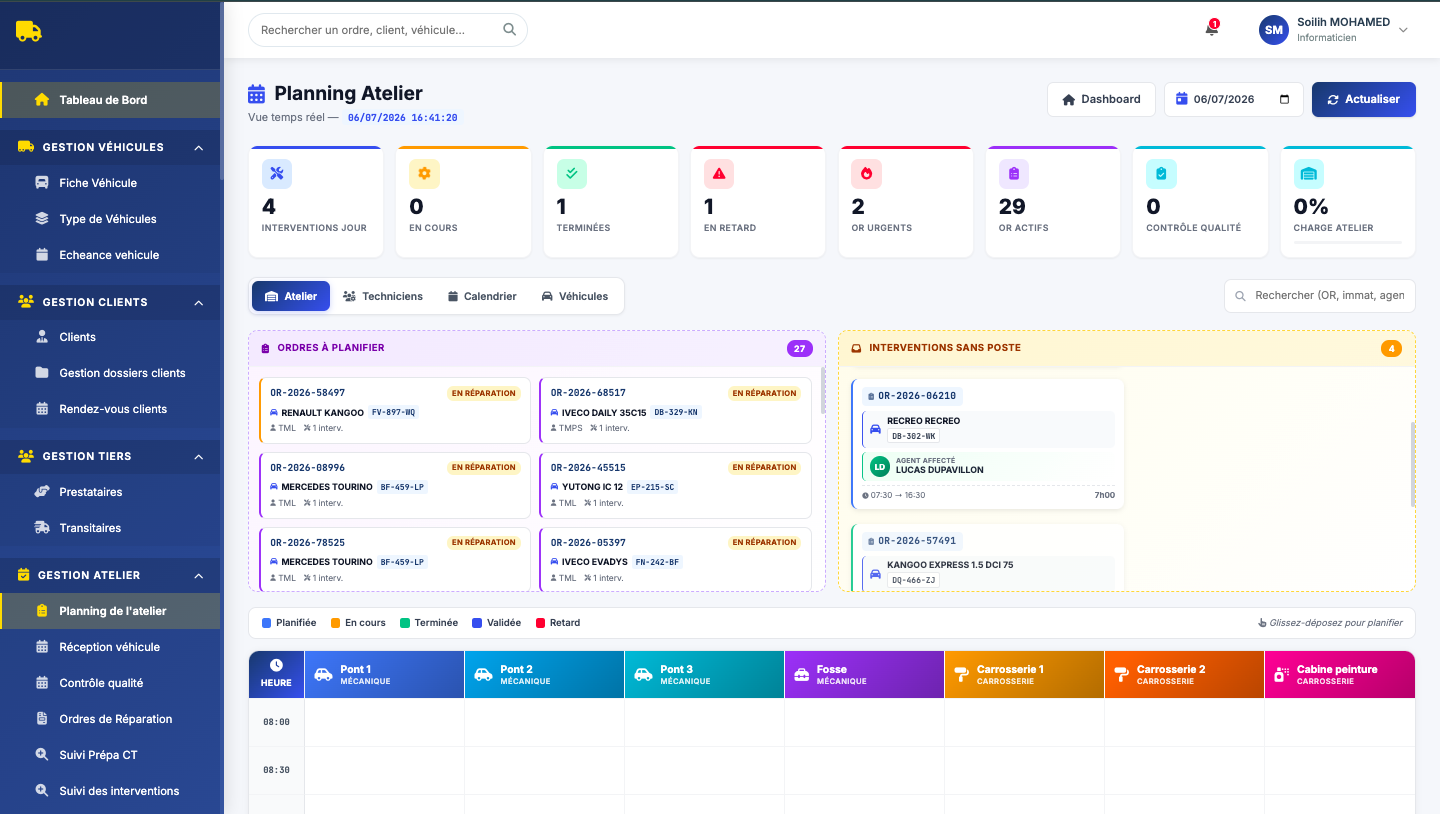This screenshot has height=814, width=1440.
Task: Click the OR search field in the planning toolbar
Action: tap(1320, 296)
